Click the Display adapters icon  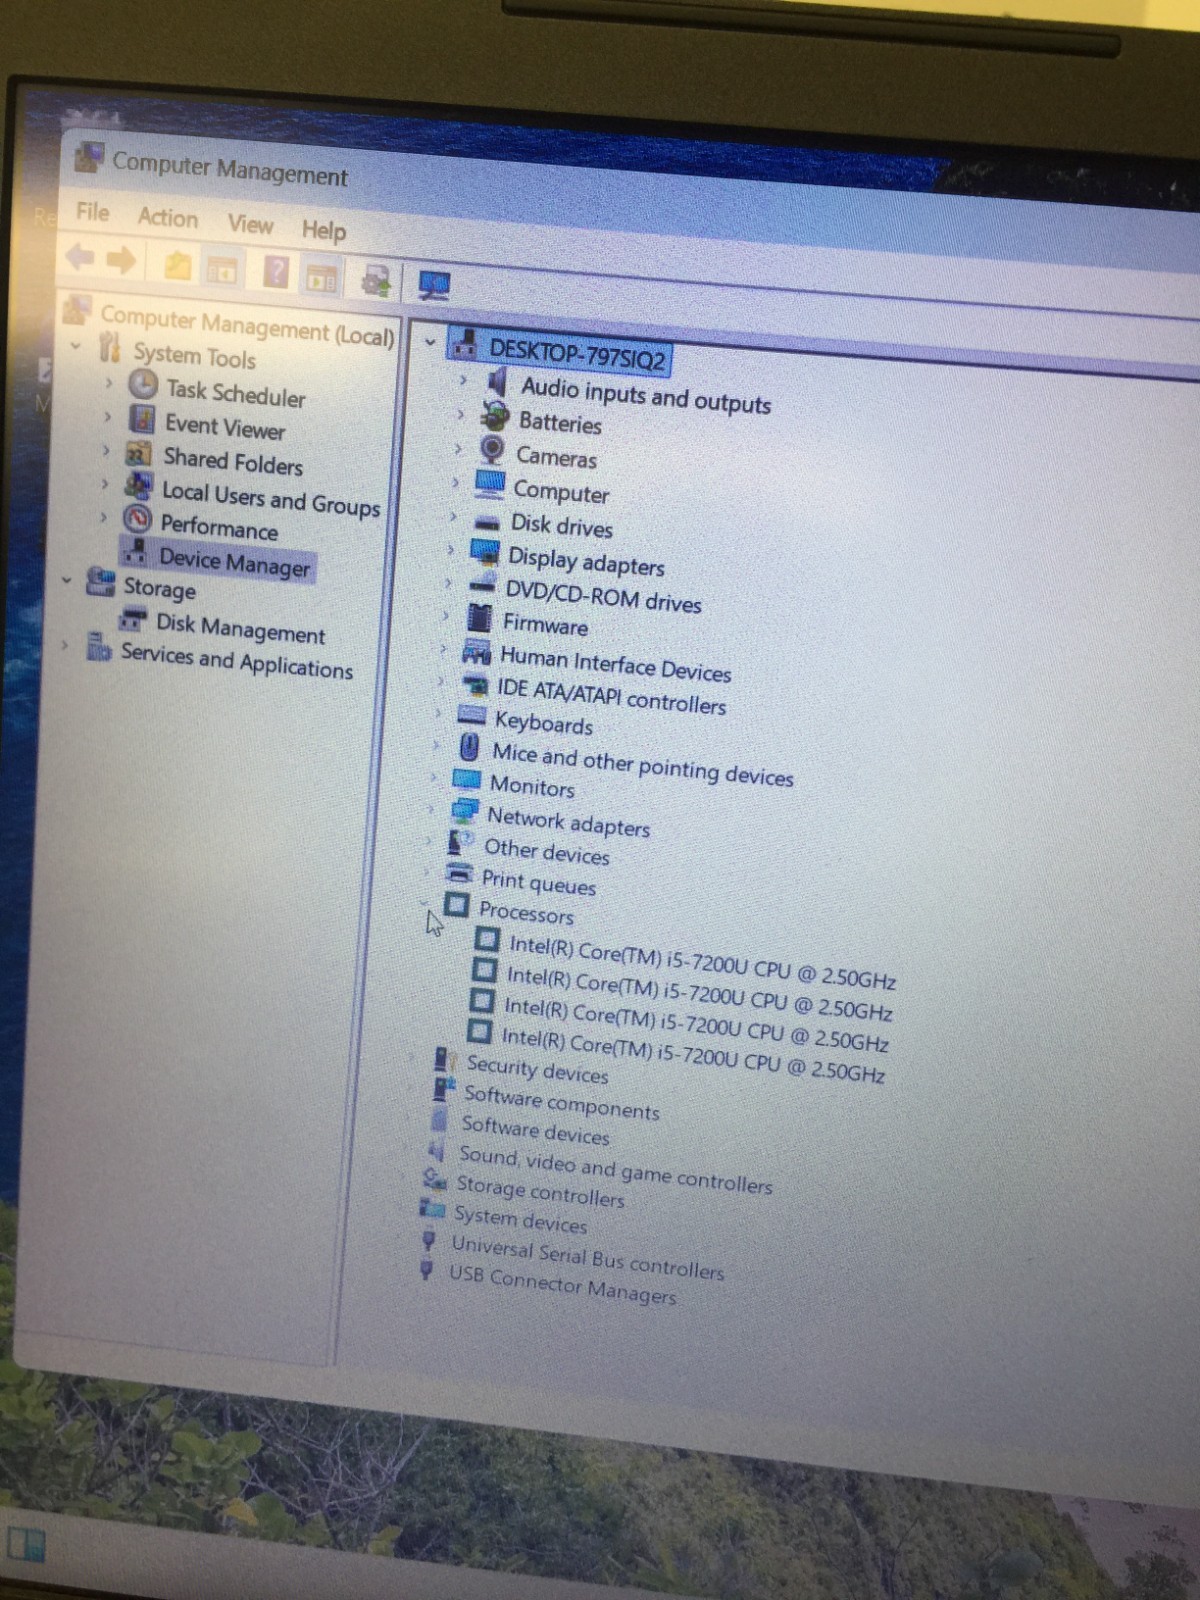tap(485, 551)
